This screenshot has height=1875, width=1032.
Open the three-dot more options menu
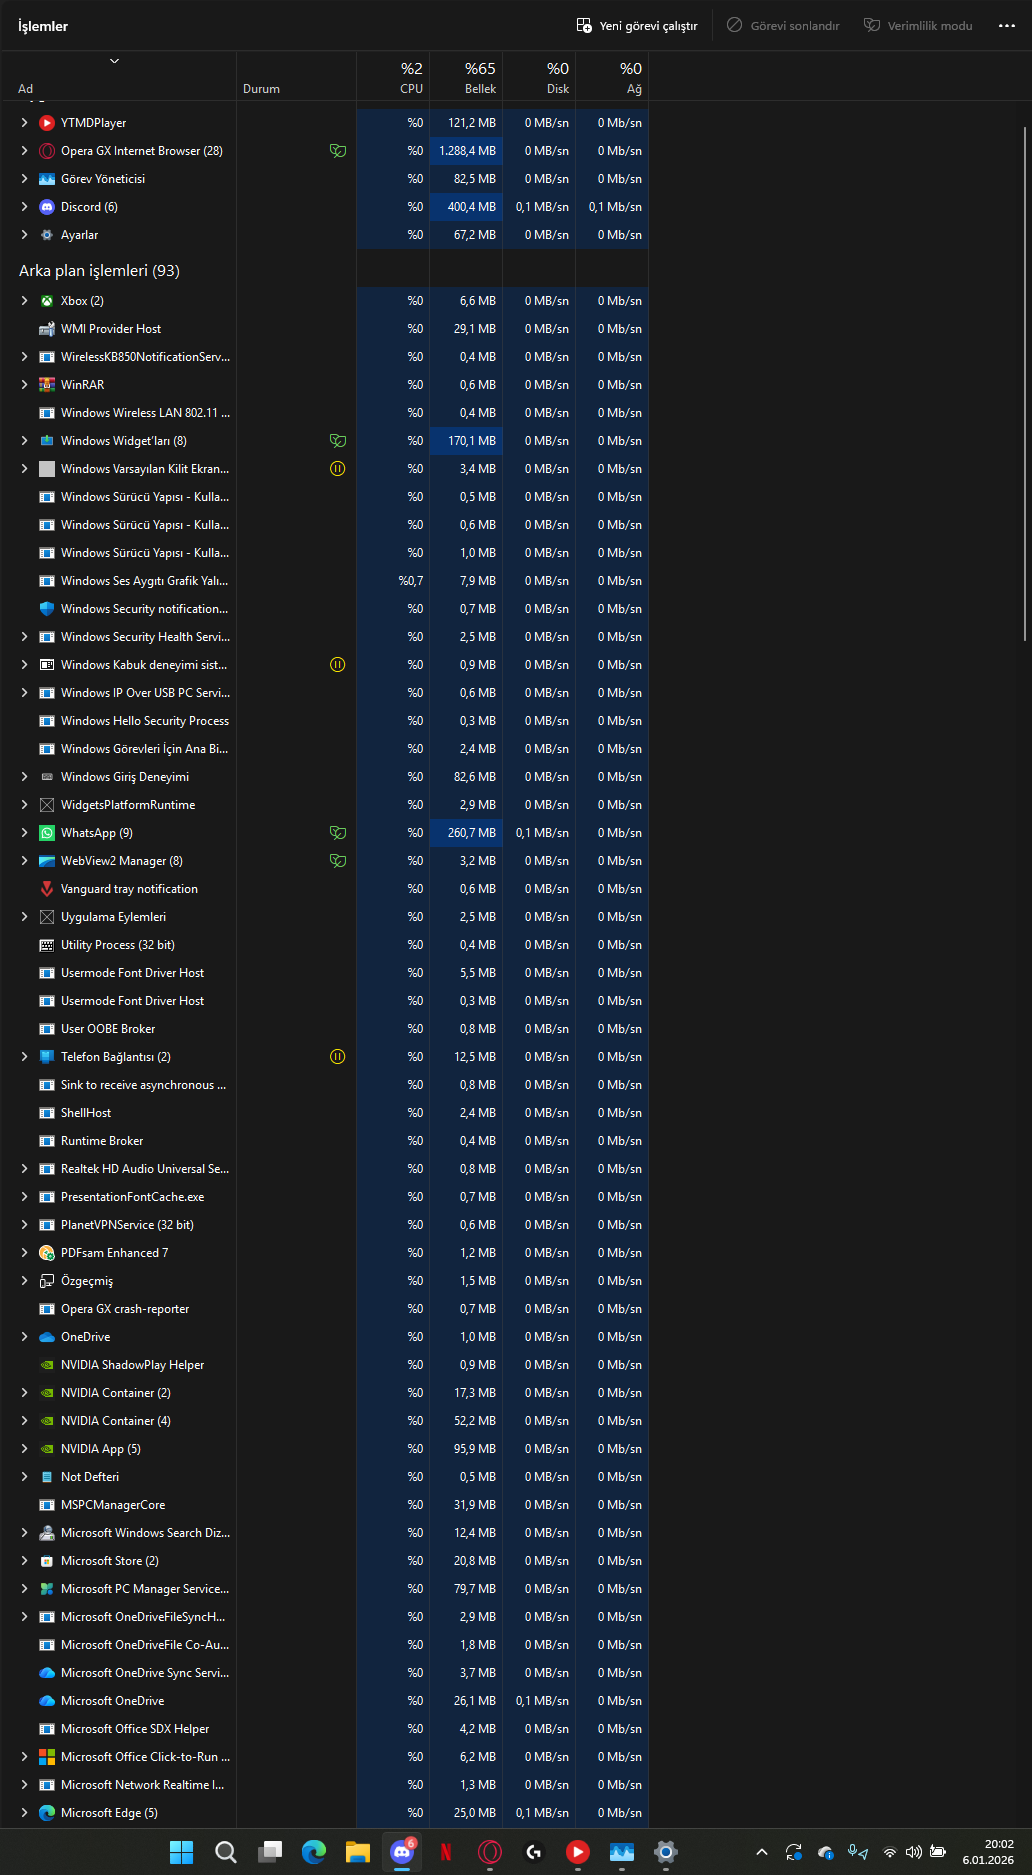pyautogui.click(x=1007, y=25)
